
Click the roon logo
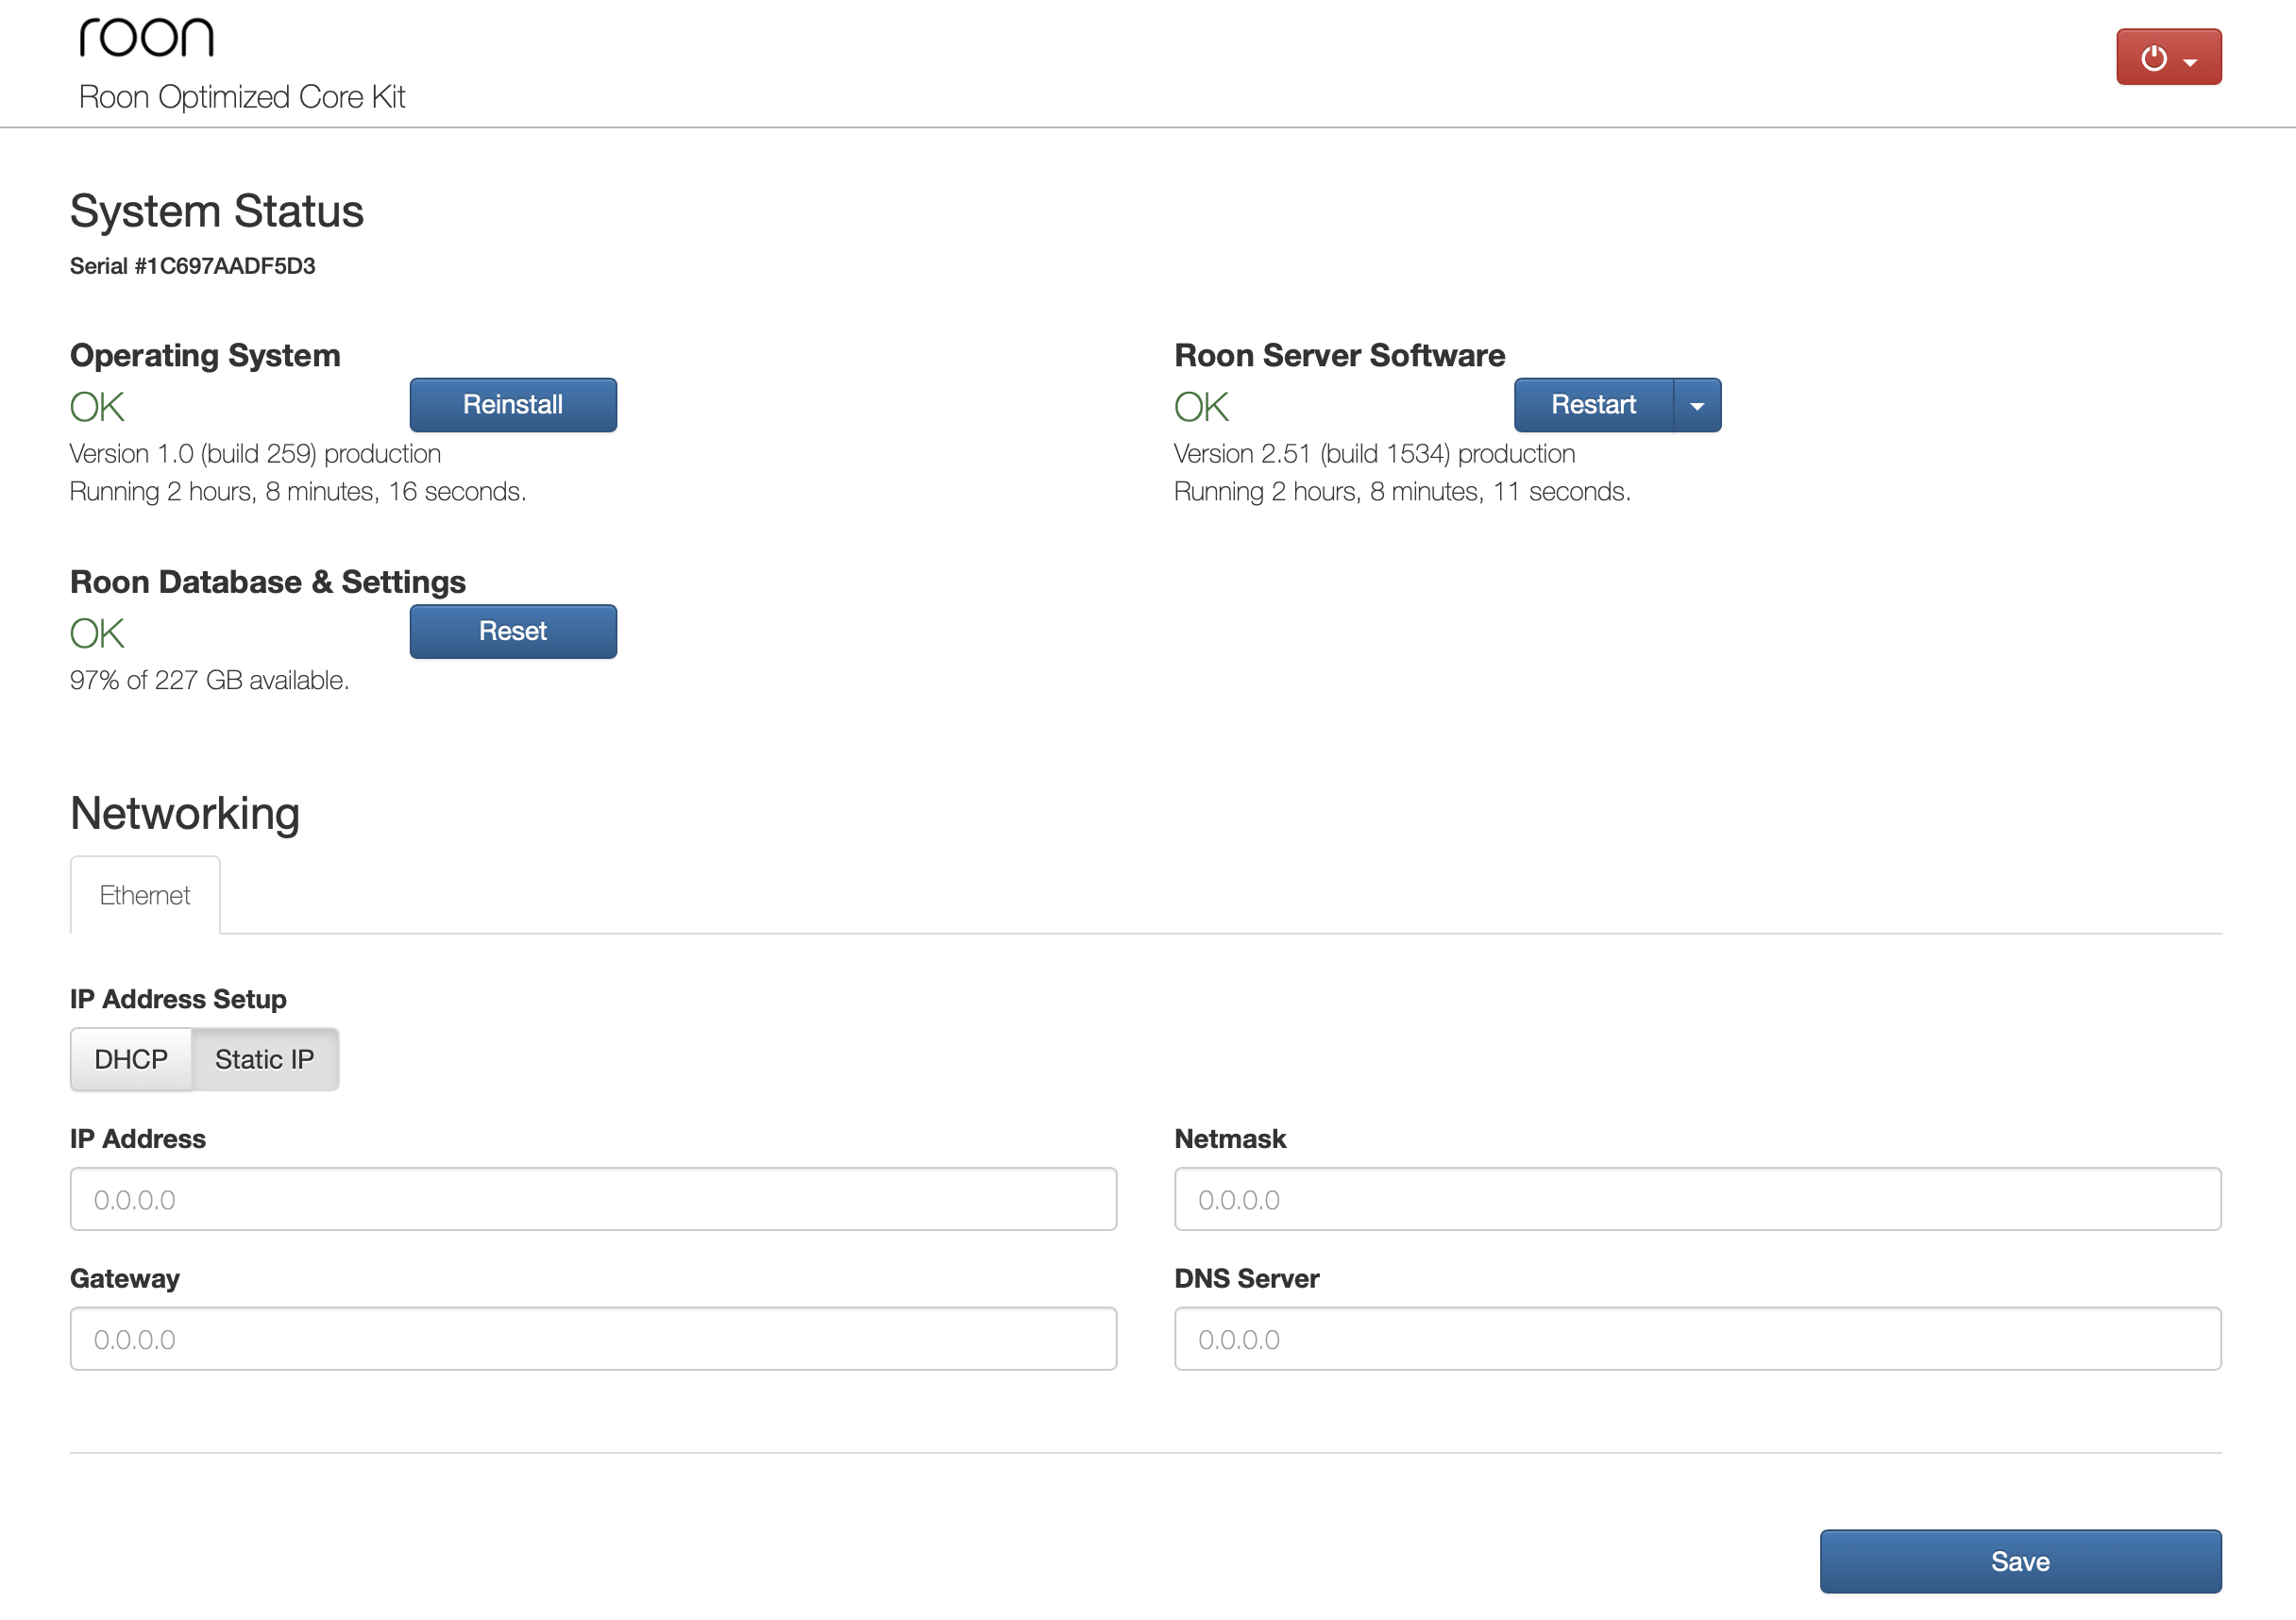click(x=146, y=38)
